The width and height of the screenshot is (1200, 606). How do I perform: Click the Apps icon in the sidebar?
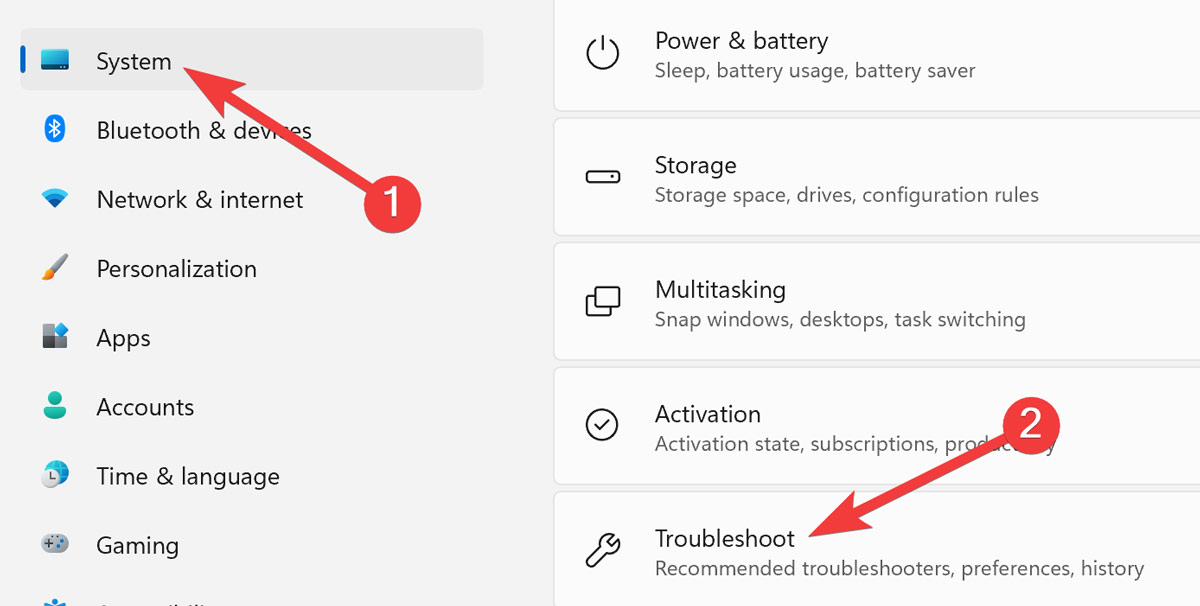coord(55,337)
